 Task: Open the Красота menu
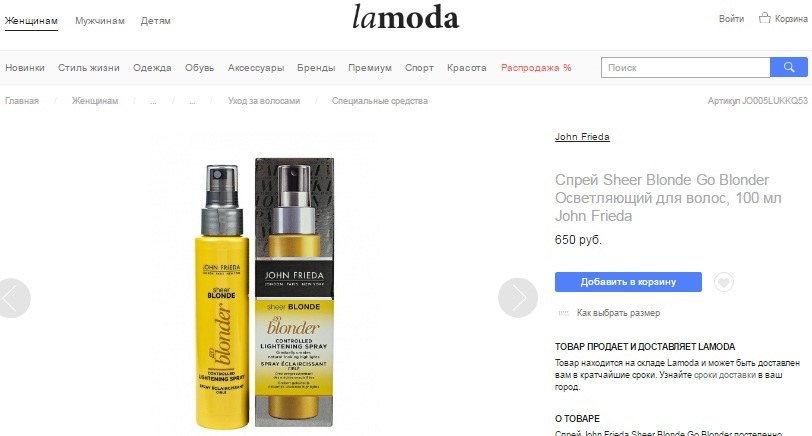point(467,68)
